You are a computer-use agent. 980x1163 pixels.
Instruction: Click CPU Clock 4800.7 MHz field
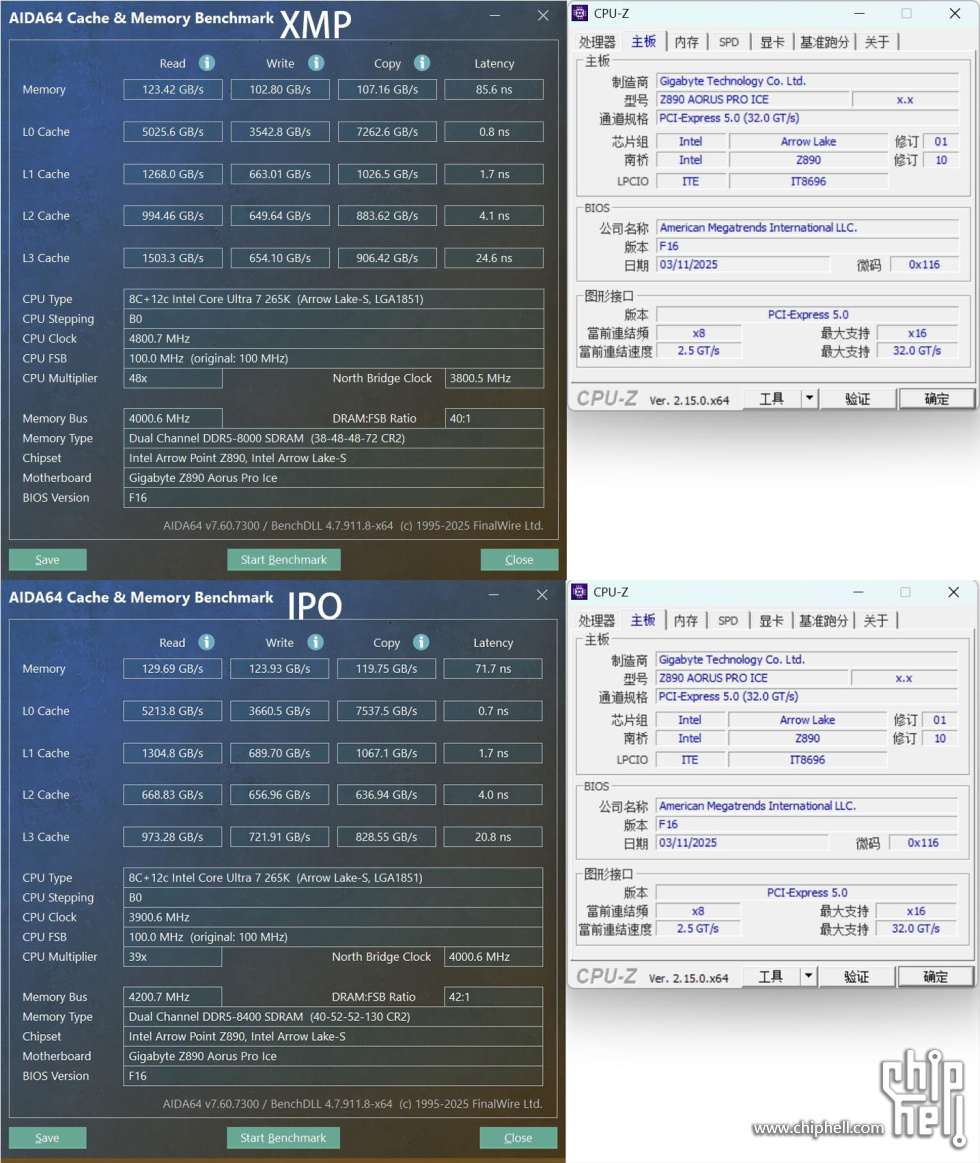[x=334, y=339]
